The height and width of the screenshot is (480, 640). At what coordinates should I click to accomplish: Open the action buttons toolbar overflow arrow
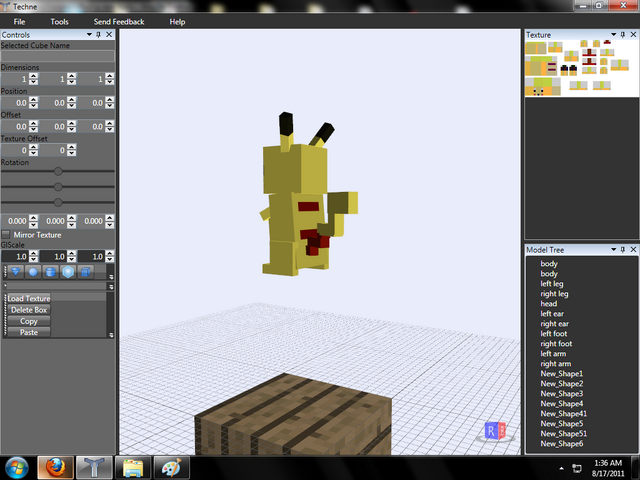click(111, 335)
